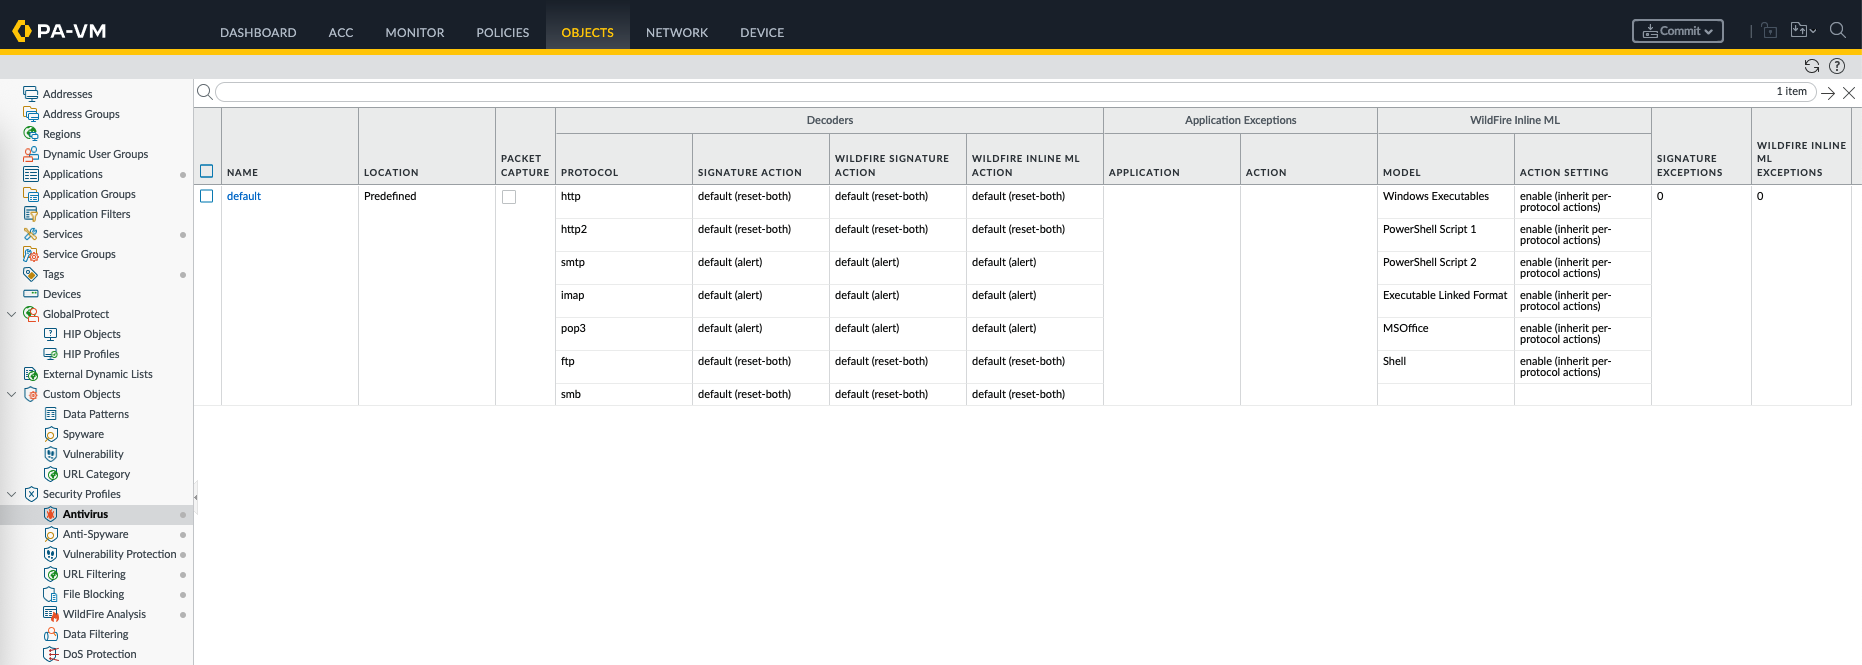
Task: Click the refresh icon above the table
Action: click(x=1811, y=66)
